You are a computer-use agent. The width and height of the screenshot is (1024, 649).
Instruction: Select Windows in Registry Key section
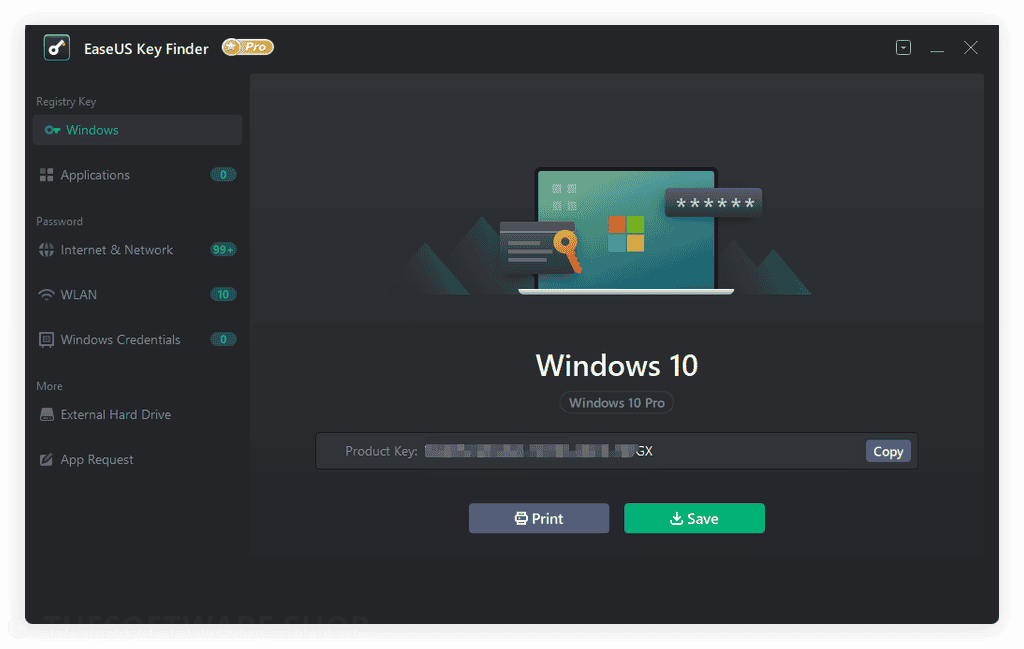137,130
